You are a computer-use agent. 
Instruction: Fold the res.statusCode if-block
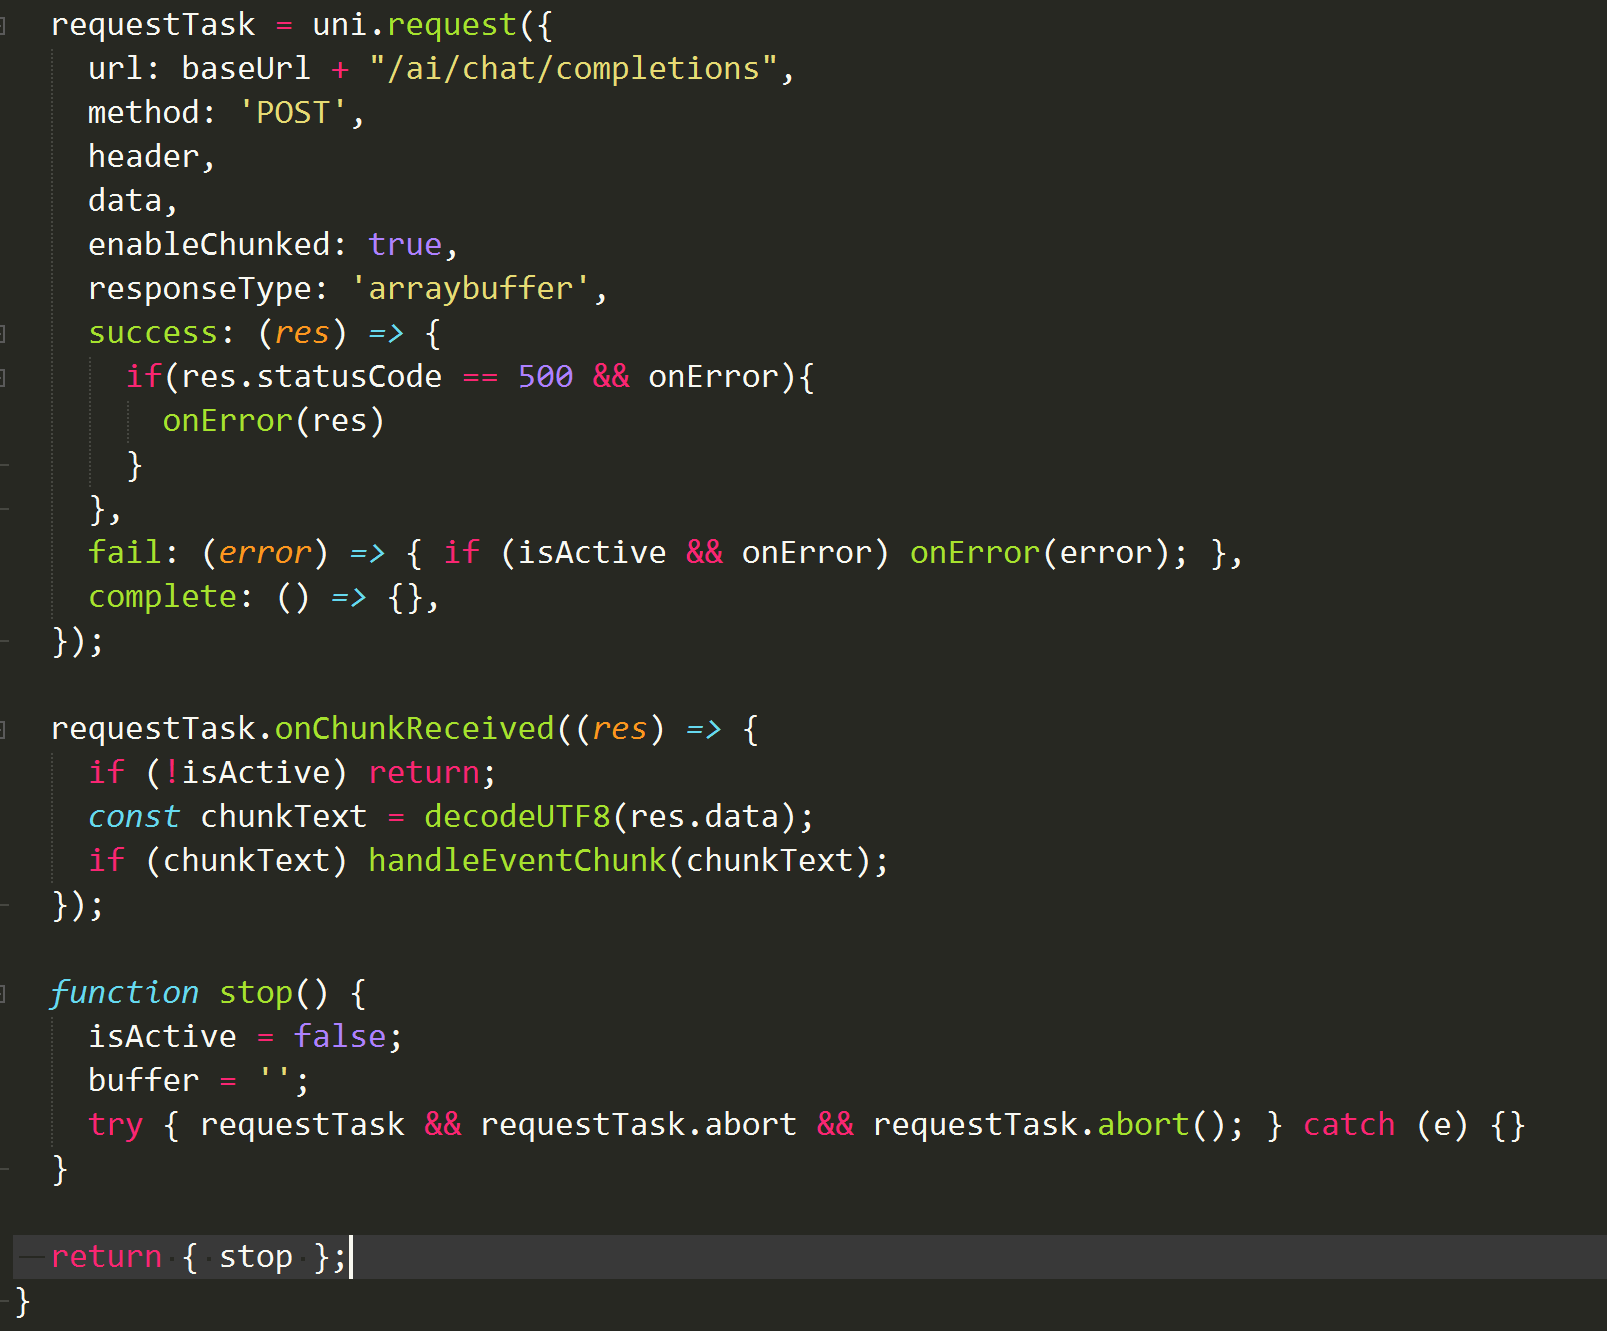pos(3,378)
